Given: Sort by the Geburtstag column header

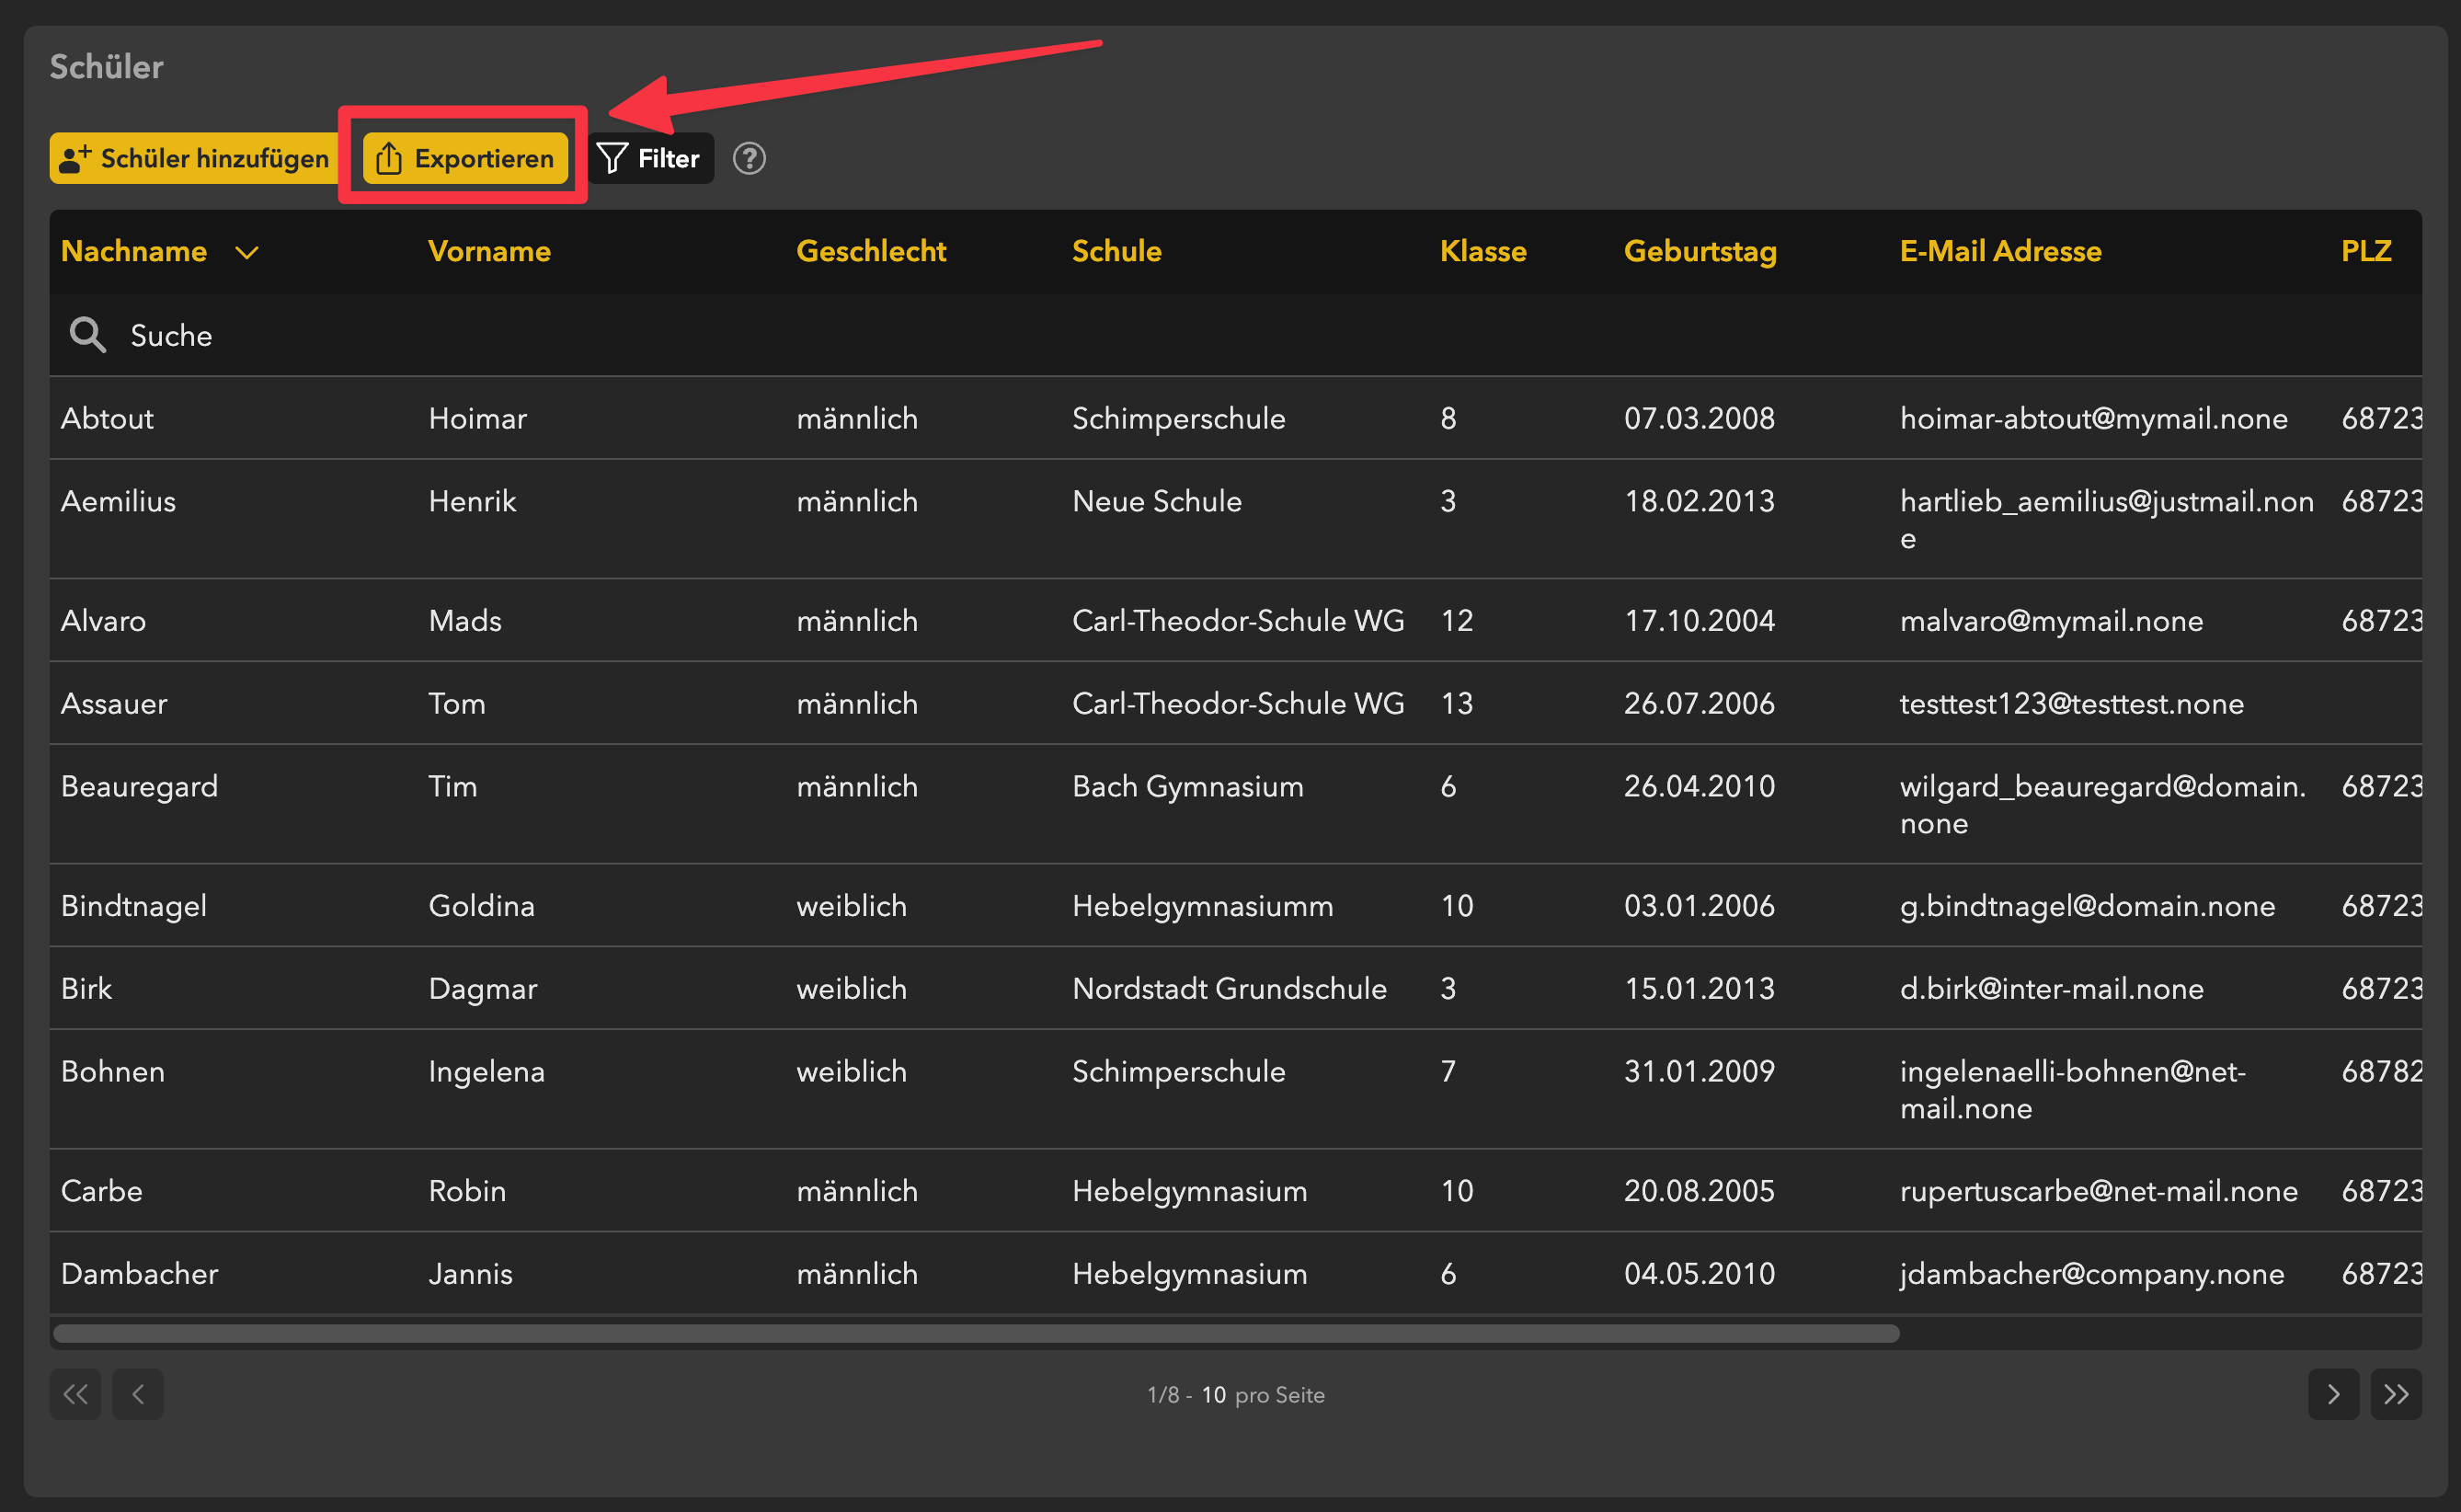Looking at the screenshot, I should coord(1699,251).
